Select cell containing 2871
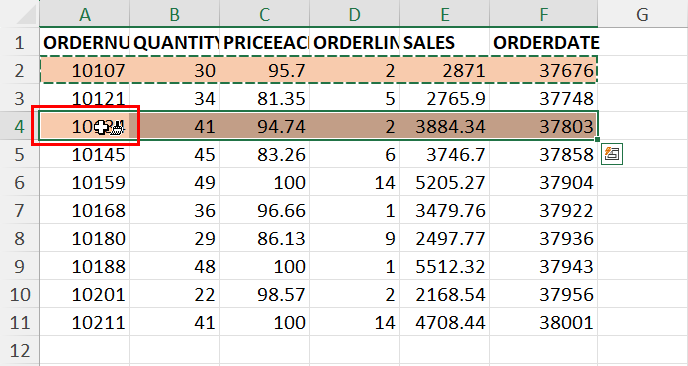The image size is (688, 366). pyautogui.click(x=444, y=70)
